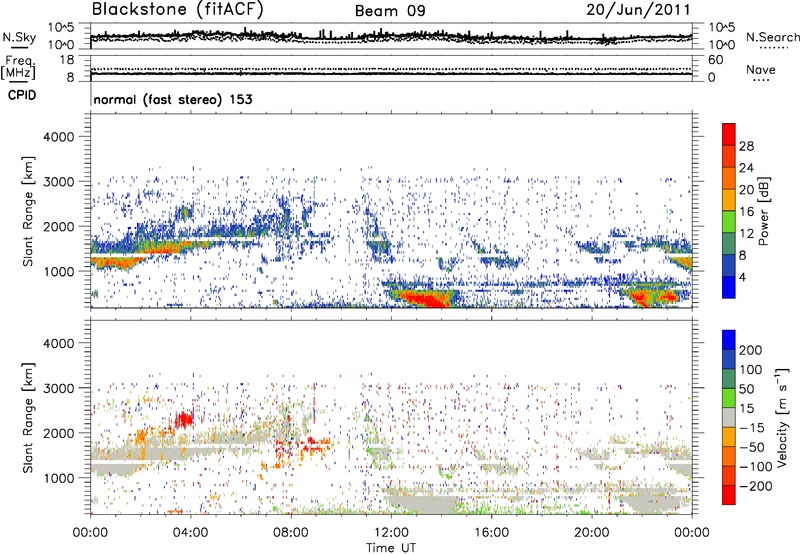Click the '08:00' time axis label
The height and width of the screenshot is (554, 800).
(x=291, y=533)
